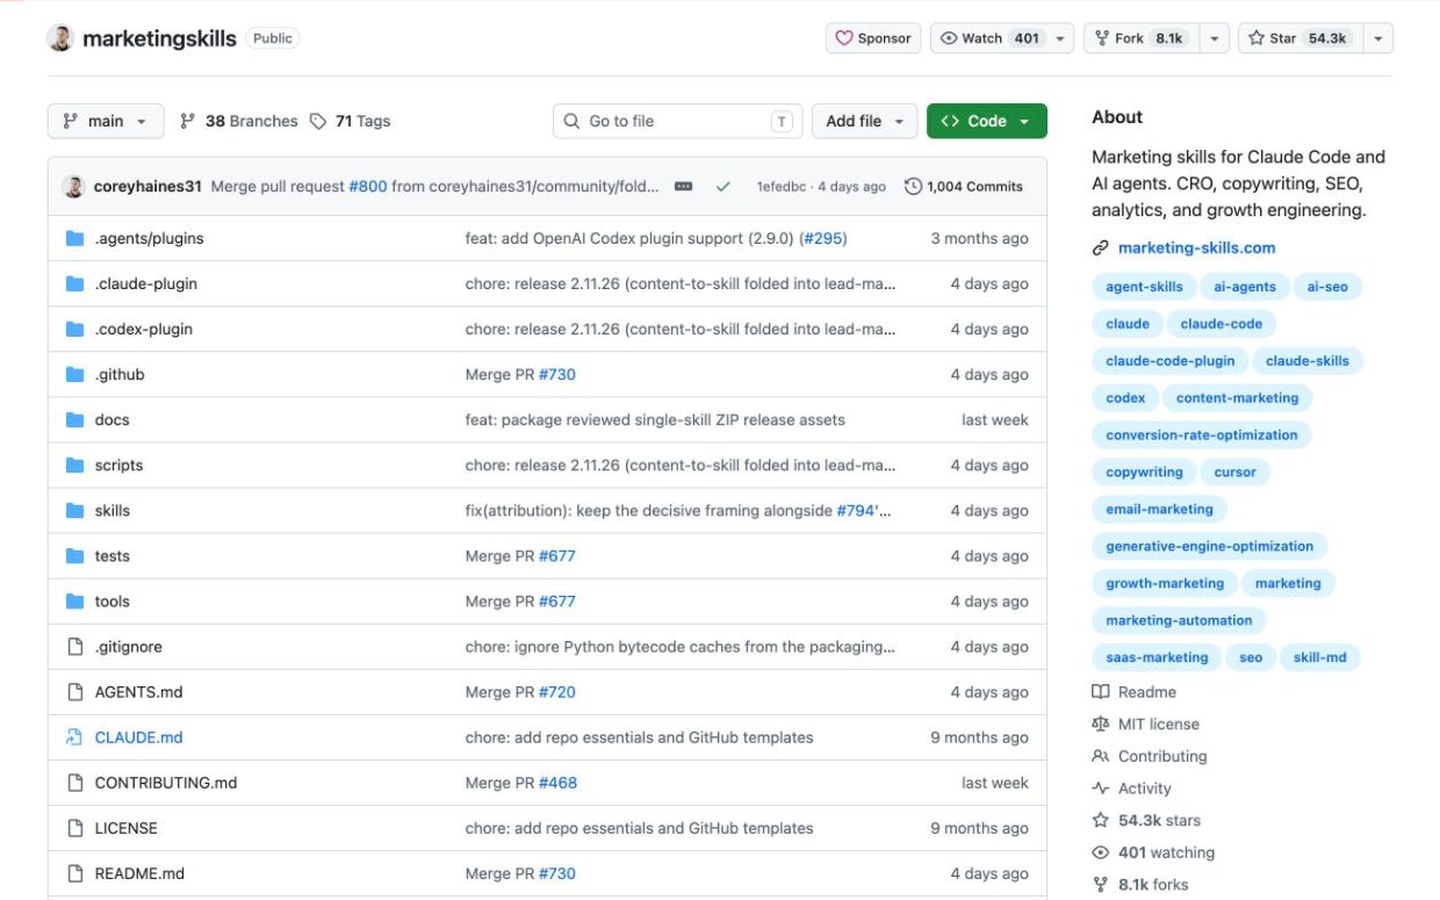This screenshot has width=1440, height=900.
Task: Open feat: package reviewed single-skill ZIP commit
Action: pyautogui.click(x=655, y=420)
